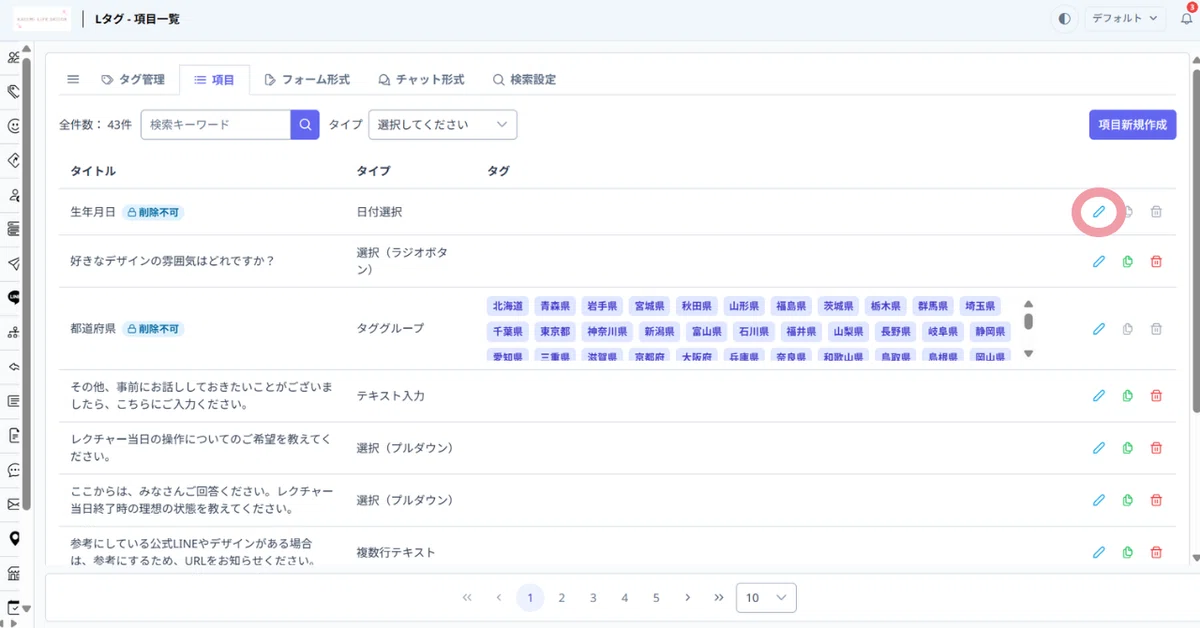Delete the 参考にしている公式LINE item
Image resolution: width=1200 pixels, height=628 pixels.
point(1156,551)
